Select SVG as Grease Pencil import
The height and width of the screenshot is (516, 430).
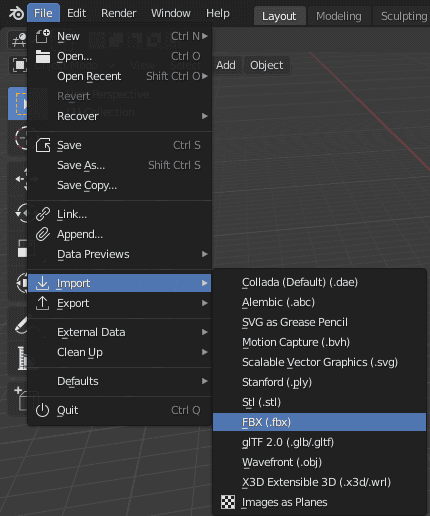click(319, 322)
